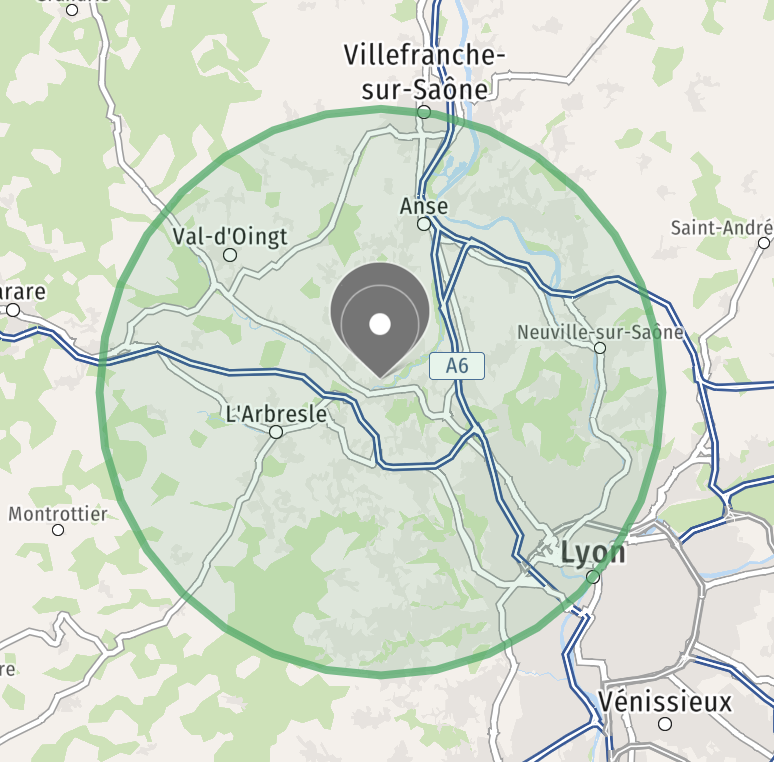Click the Montrottier town marker
Screen dimensions: 774x762
pos(58,530)
